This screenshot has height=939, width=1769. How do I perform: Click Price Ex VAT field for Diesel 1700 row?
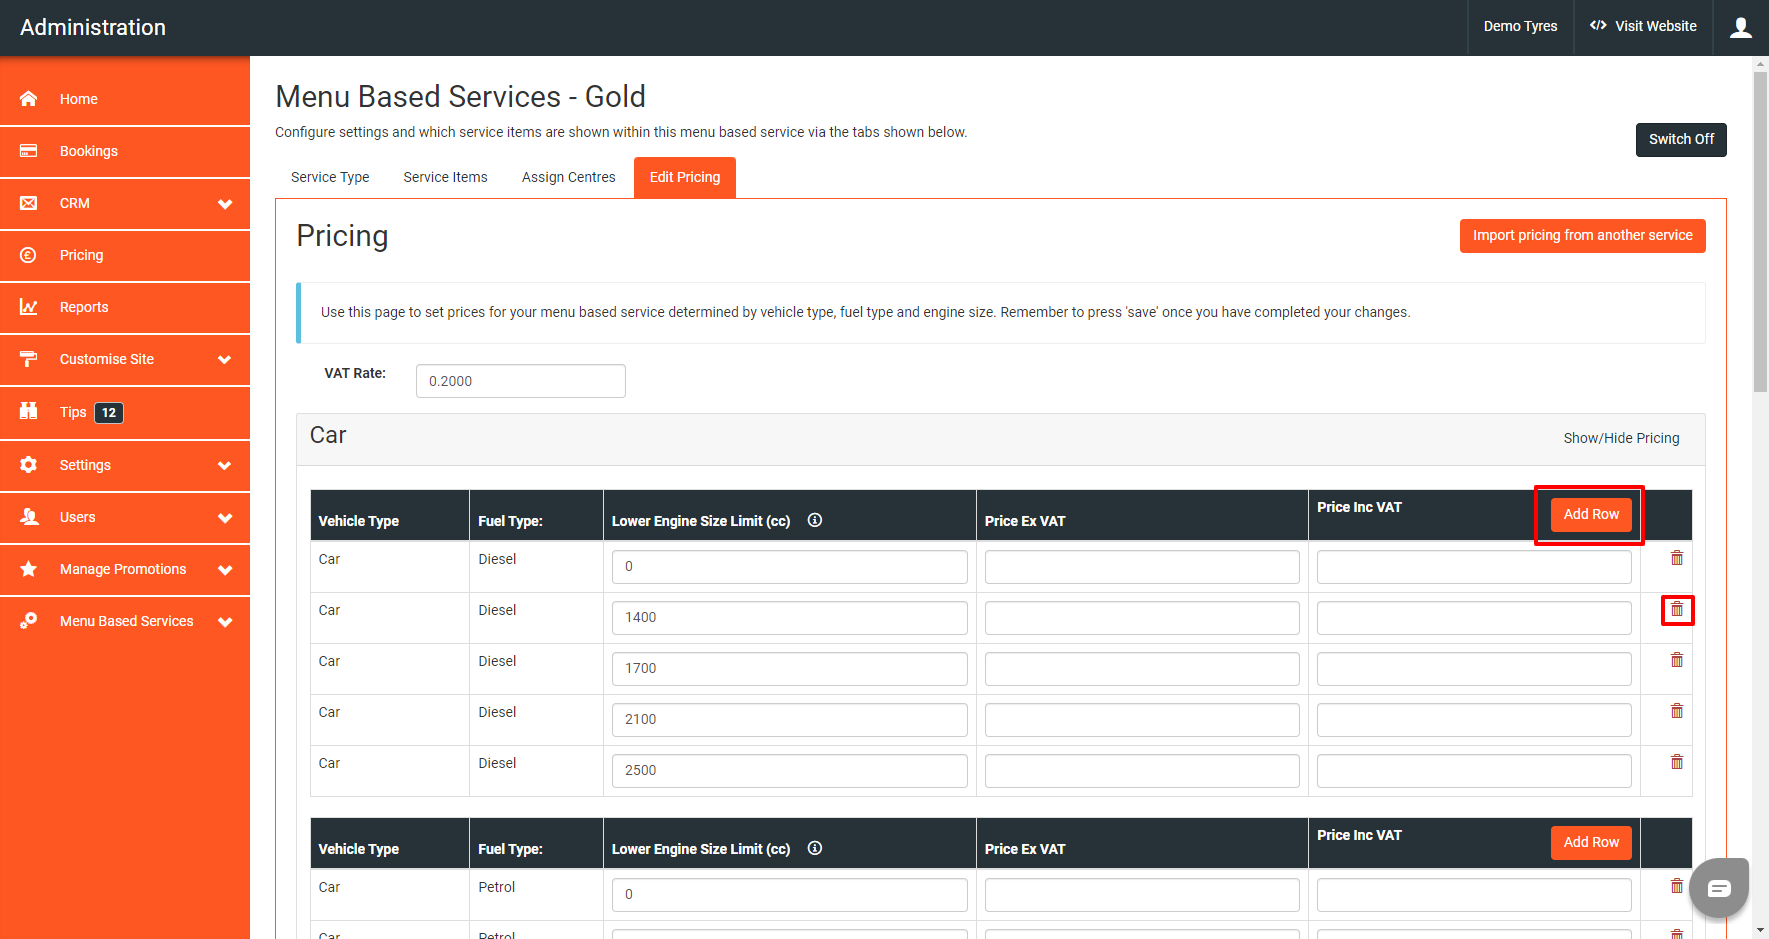coord(1142,668)
